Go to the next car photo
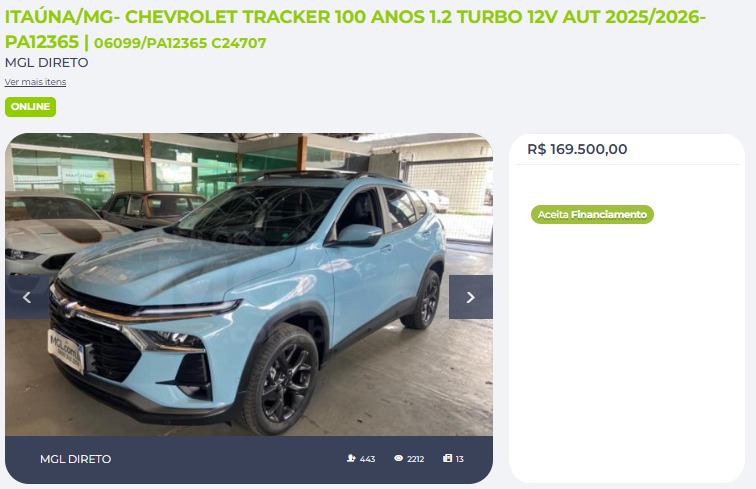Image resolution: width=756 pixels, height=489 pixels. 471,297
